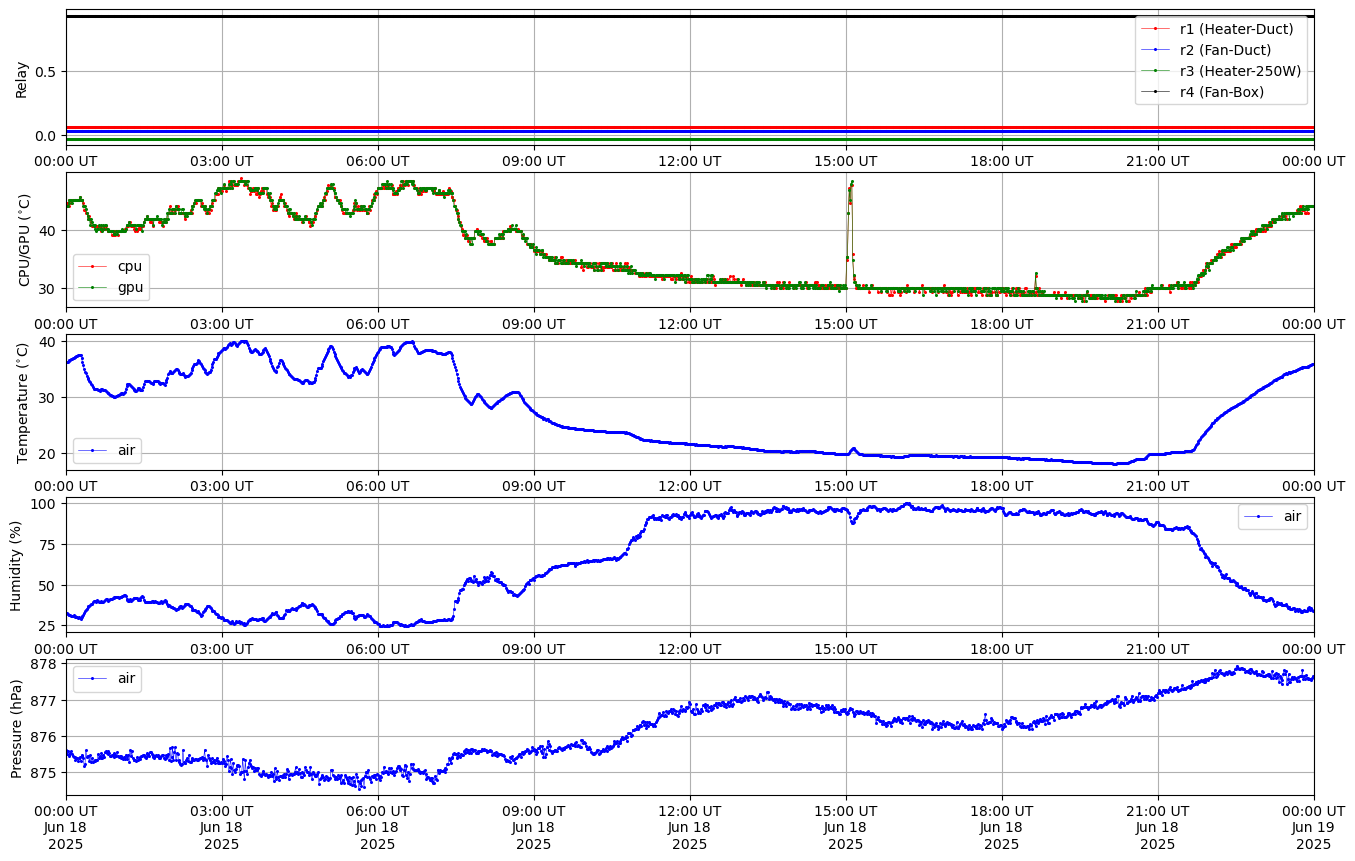Screen dimensions: 1355x861
Task: Click the r4 (Fan-Box) legend entry
Action: [x=1222, y=92]
